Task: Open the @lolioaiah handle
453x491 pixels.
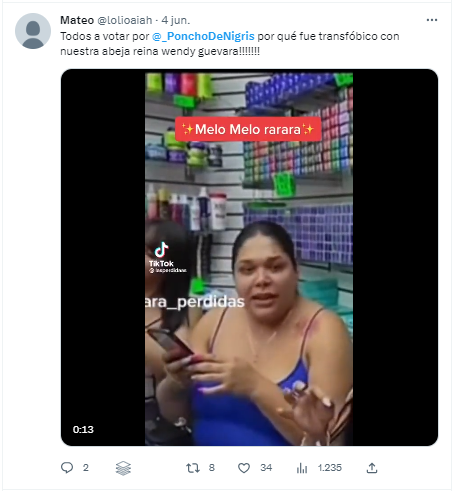Action: tap(125, 20)
